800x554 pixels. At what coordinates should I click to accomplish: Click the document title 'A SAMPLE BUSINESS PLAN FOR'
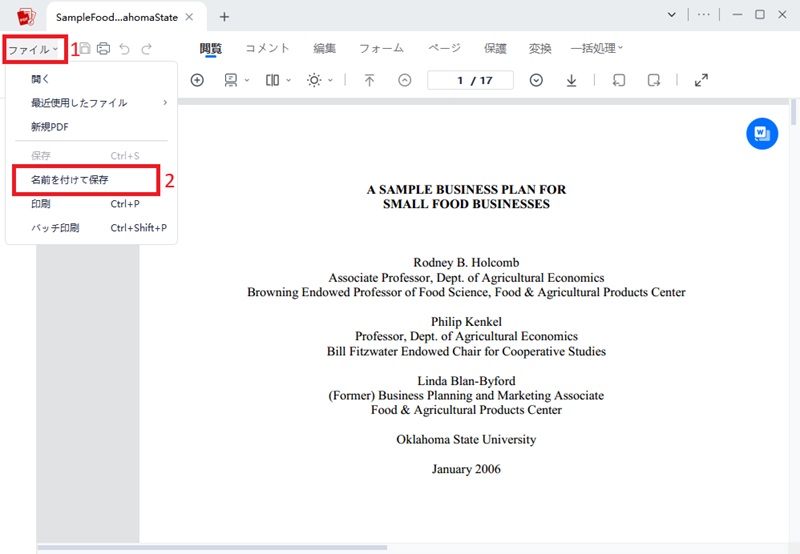[x=466, y=190]
